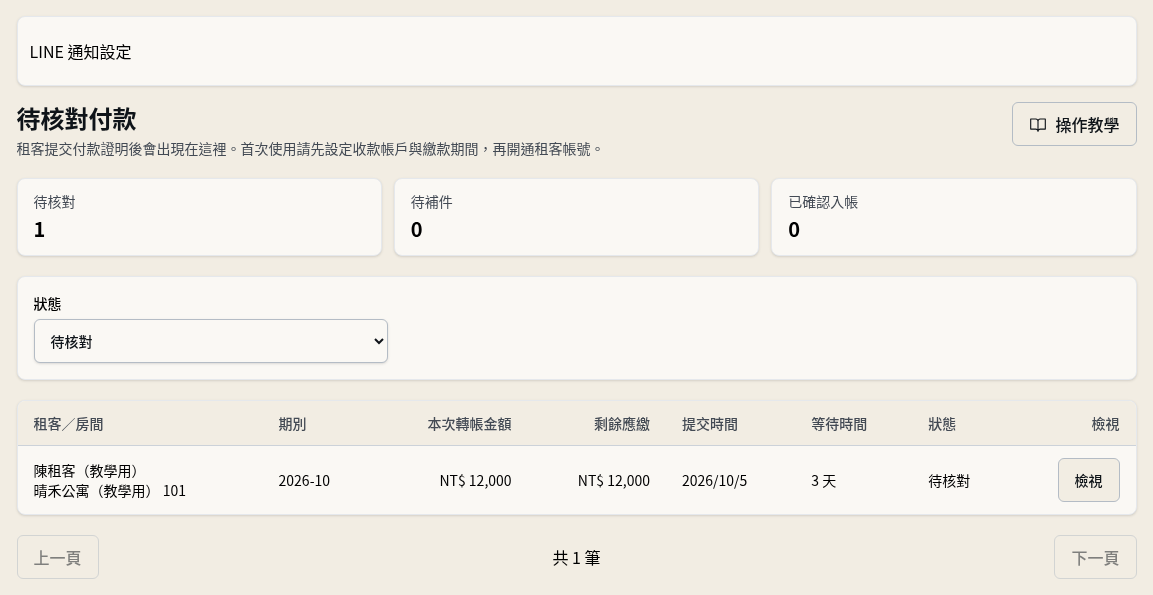Go to previous page with 上一頁
Image resolution: width=1153 pixels, height=595 pixels.
tap(58, 557)
